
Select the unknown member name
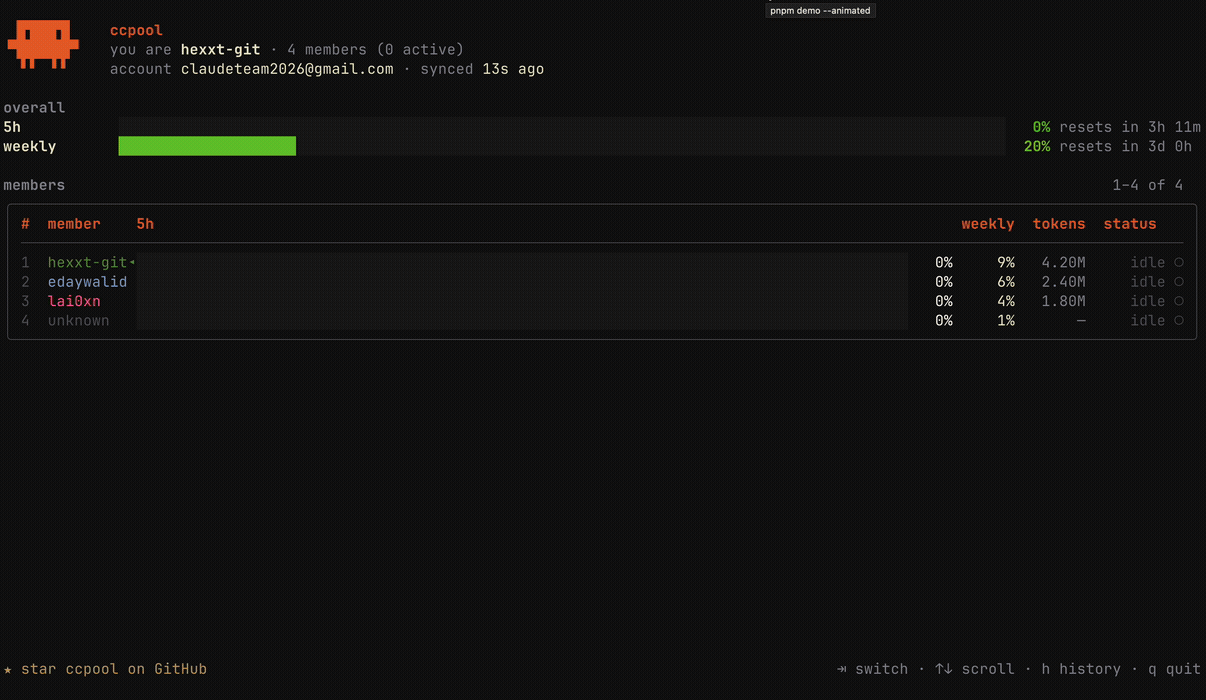[x=79, y=321]
